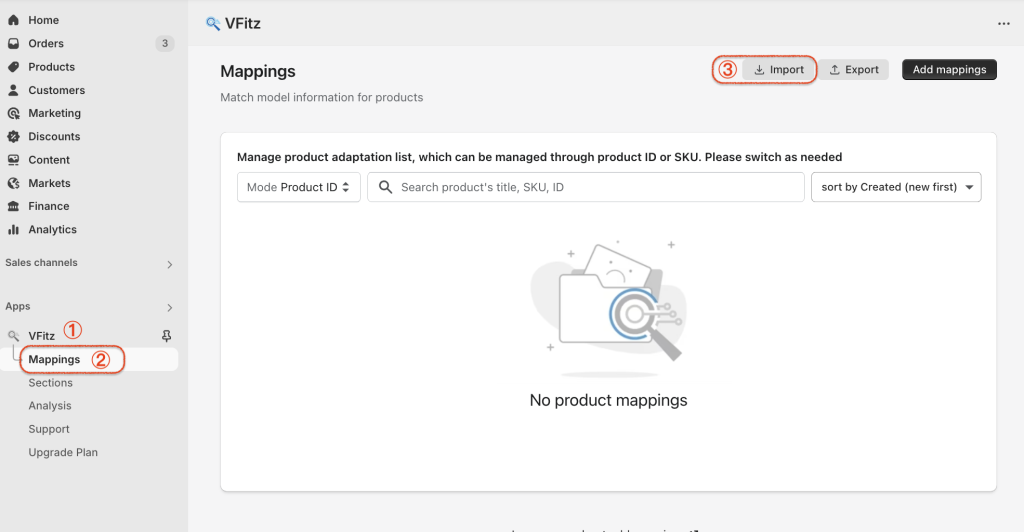Click 'Match model information for products' text
Image resolution: width=1024 pixels, height=532 pixels.
pyautogui.click(x=321, y=97)
